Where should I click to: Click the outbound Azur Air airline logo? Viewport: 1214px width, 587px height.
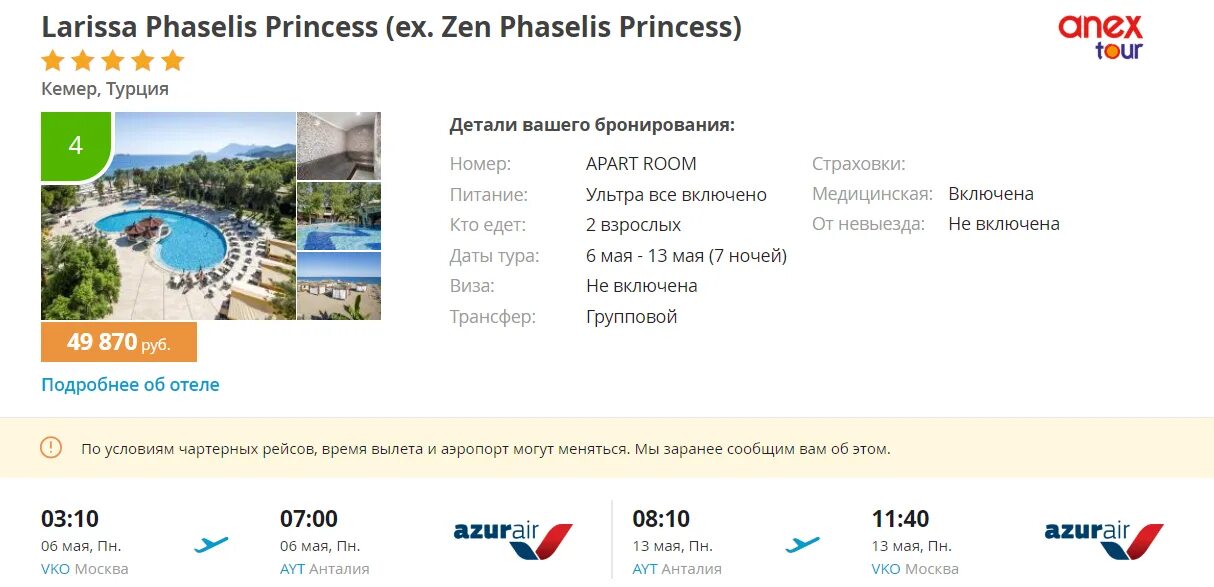pyautogui.click(x=513, y=538)
